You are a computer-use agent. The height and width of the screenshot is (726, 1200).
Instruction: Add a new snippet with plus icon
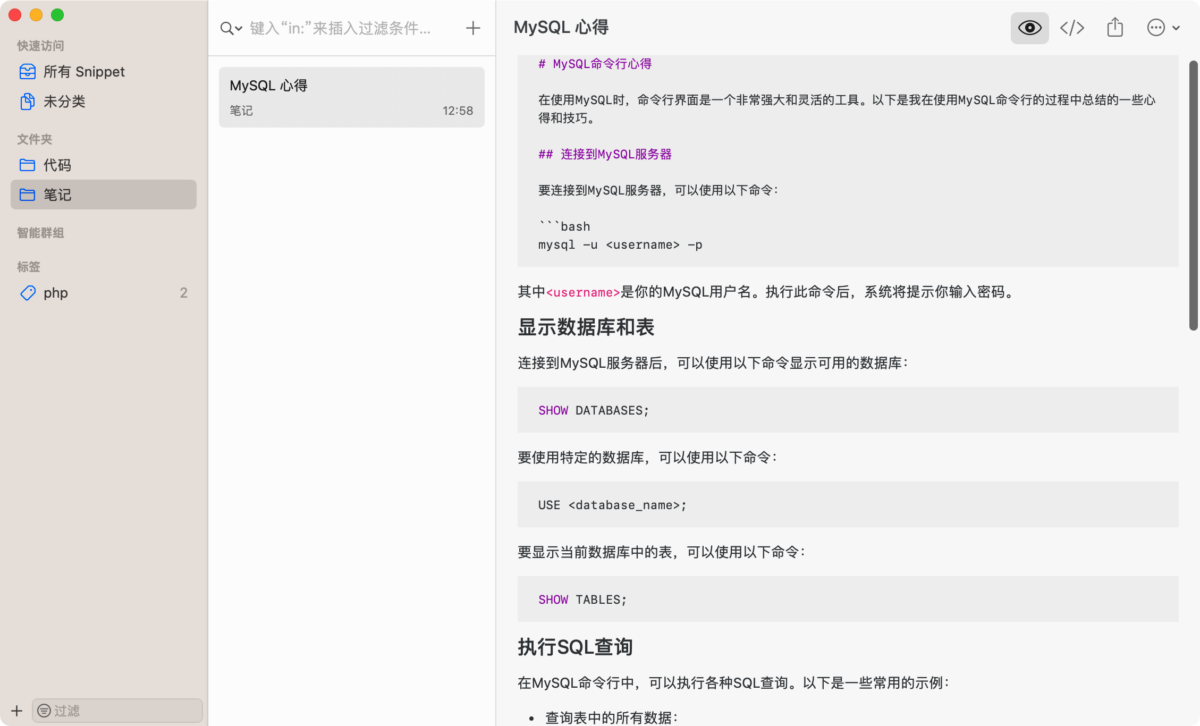click(x=474, y=28)
